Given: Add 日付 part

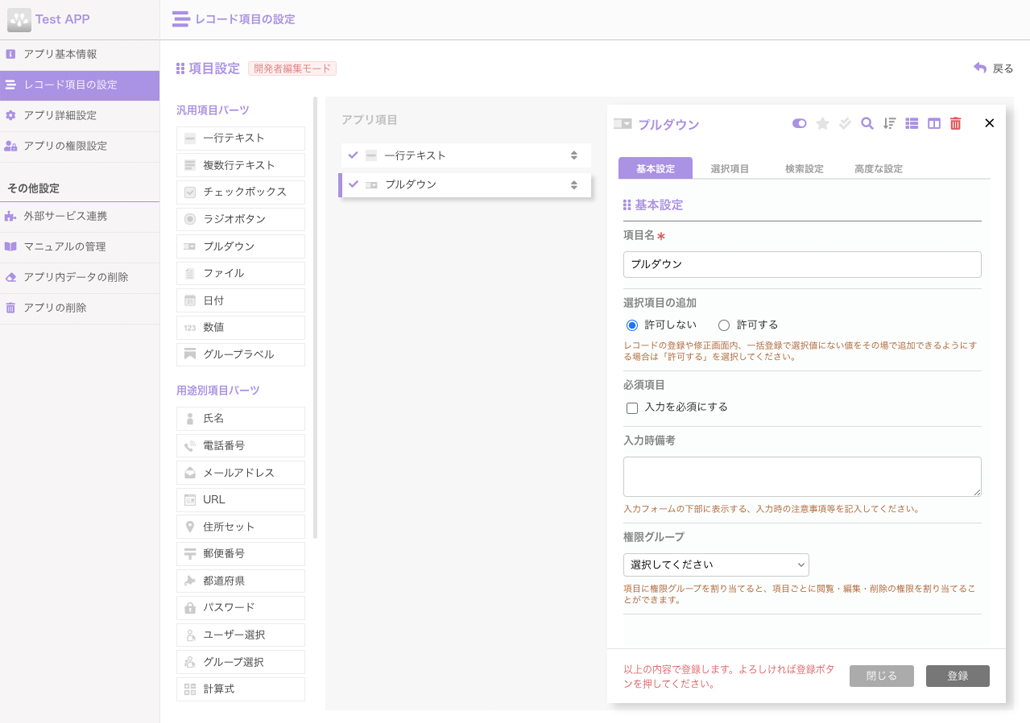Looking at the screenshot, I should (x=240, y=300).
